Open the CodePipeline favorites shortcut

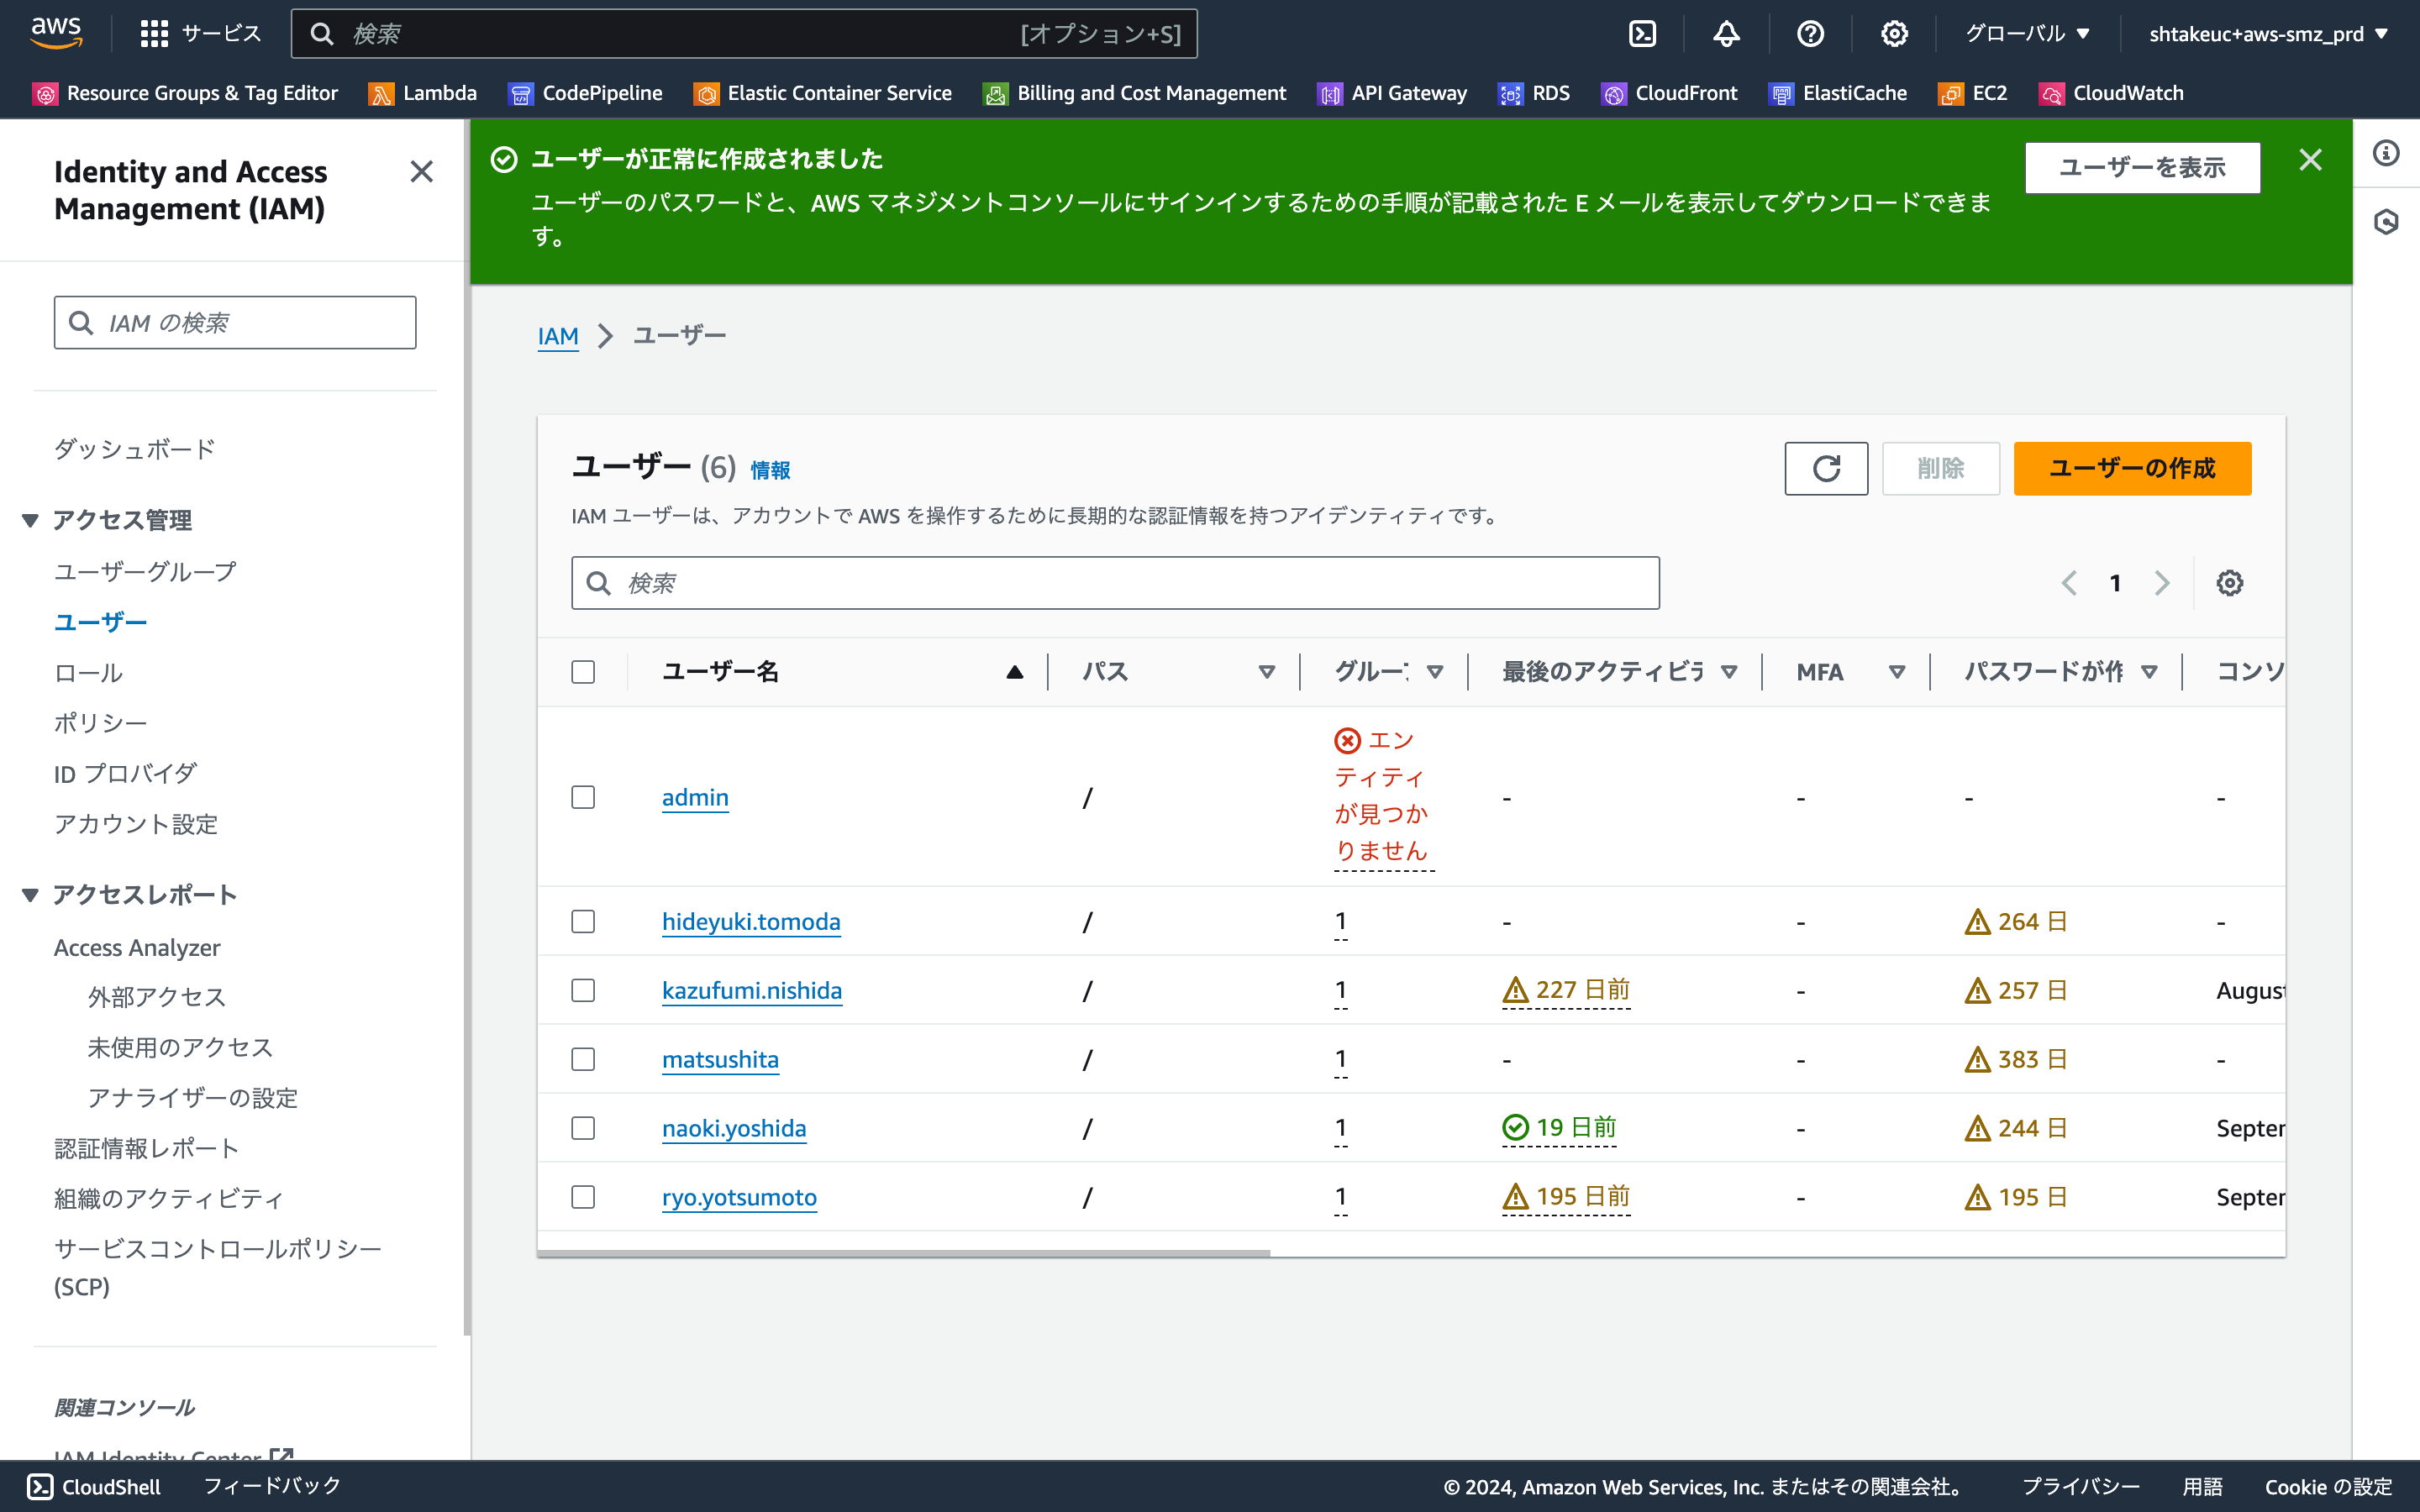(x=585, y=93)
